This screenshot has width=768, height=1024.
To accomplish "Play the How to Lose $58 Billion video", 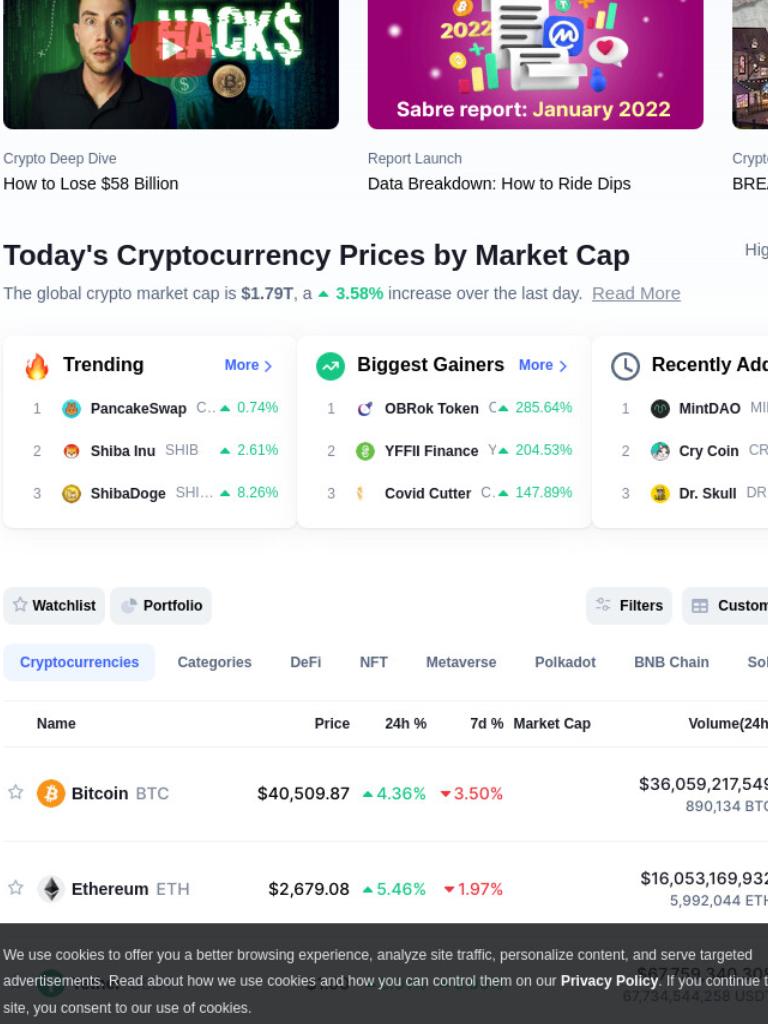I will click(171, 49).
